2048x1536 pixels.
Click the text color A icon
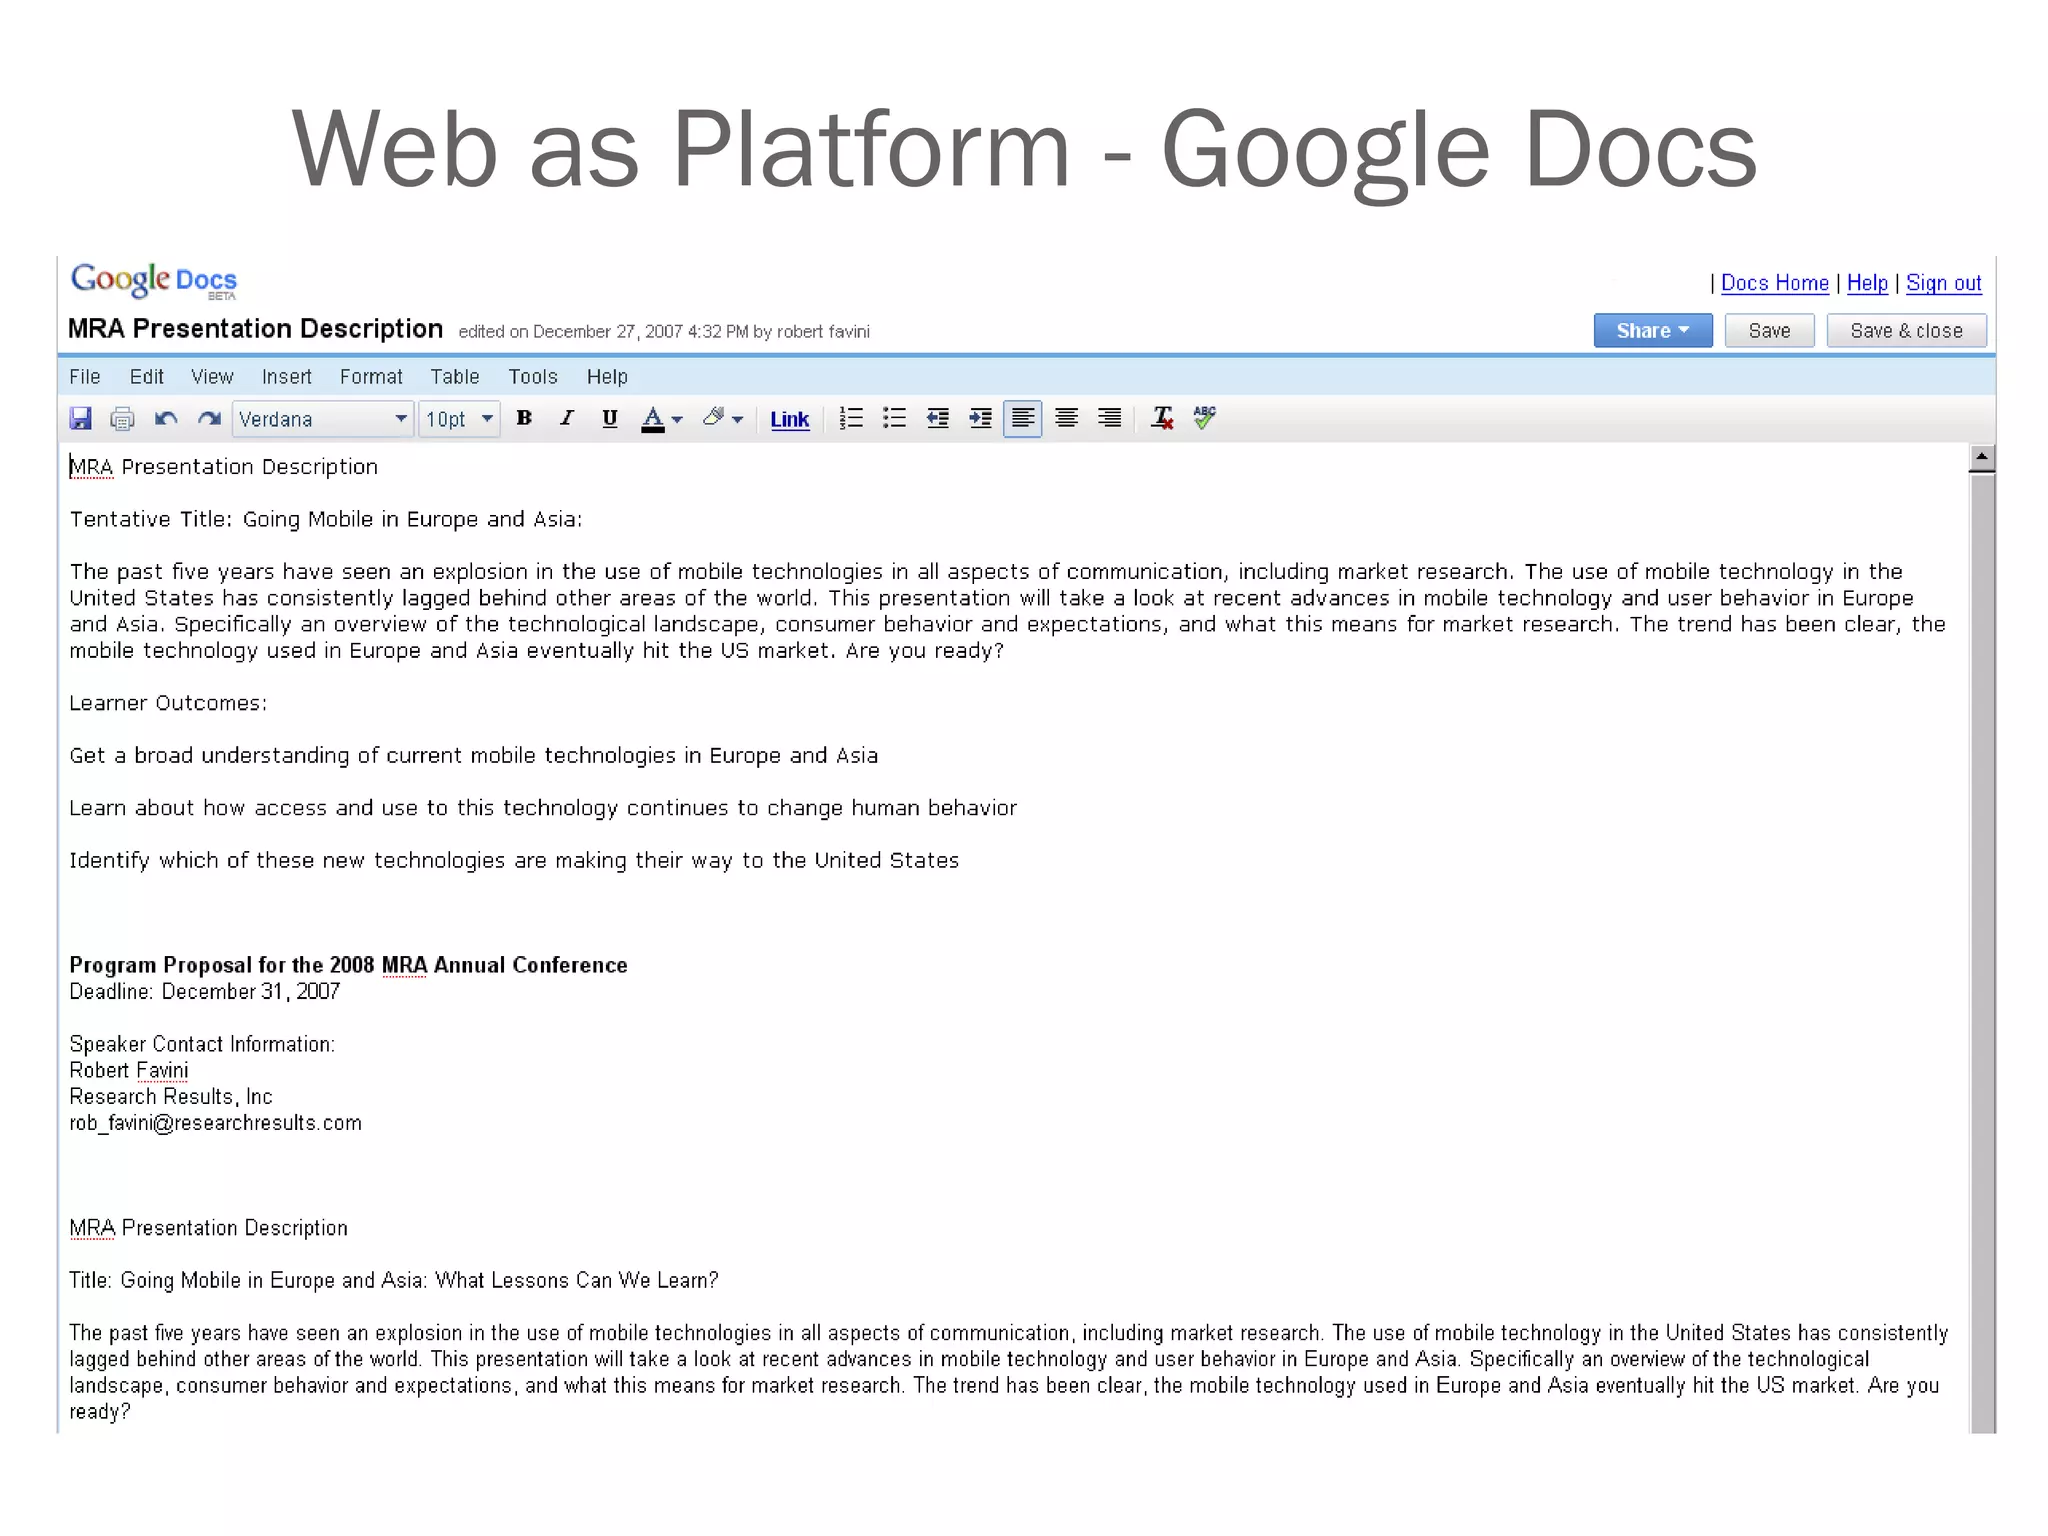pos(653,418)
